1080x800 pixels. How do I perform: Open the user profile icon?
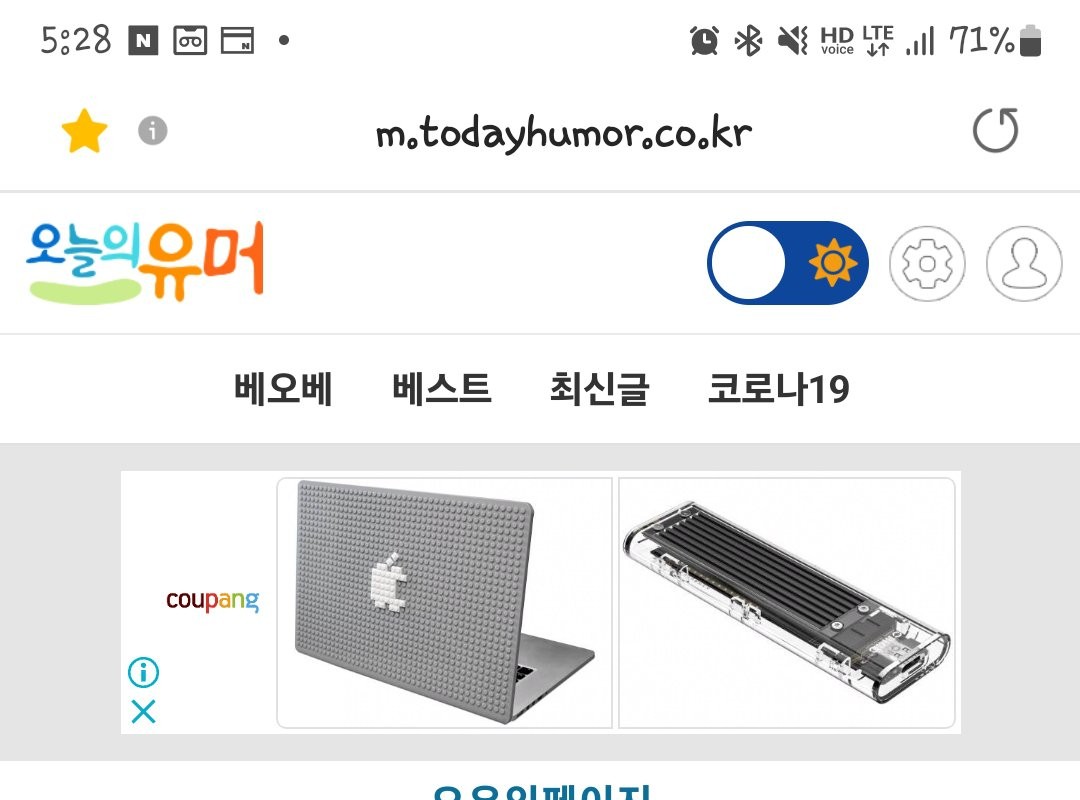(x=1024, y=263)
